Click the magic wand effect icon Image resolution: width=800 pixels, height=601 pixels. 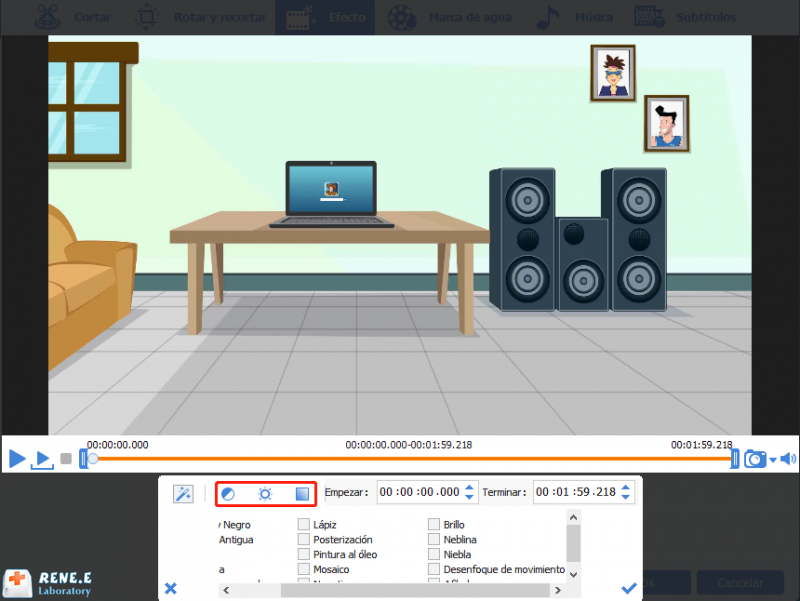pos(182,493)
